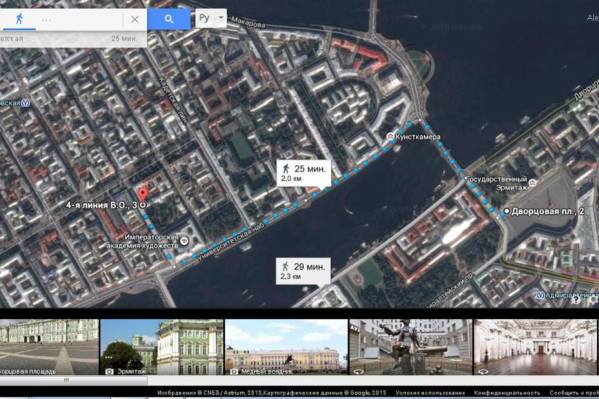Viewport: 599px width, 399px height.
Task: Choose the 29 мин. 2,3 км alternate route
Action: pos(303,271)
